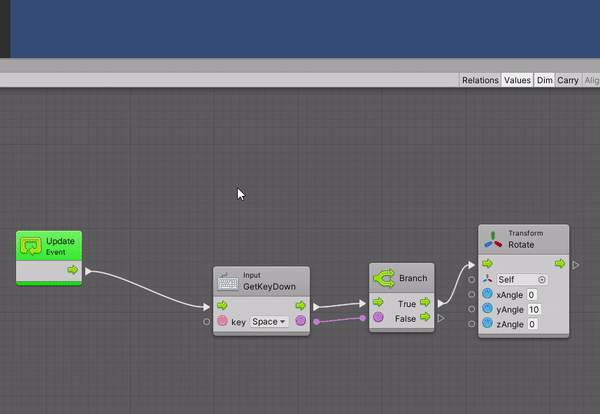Click the Branch node fork icon
The width and height of the screenshot is (600, 414).
(383, 279)
